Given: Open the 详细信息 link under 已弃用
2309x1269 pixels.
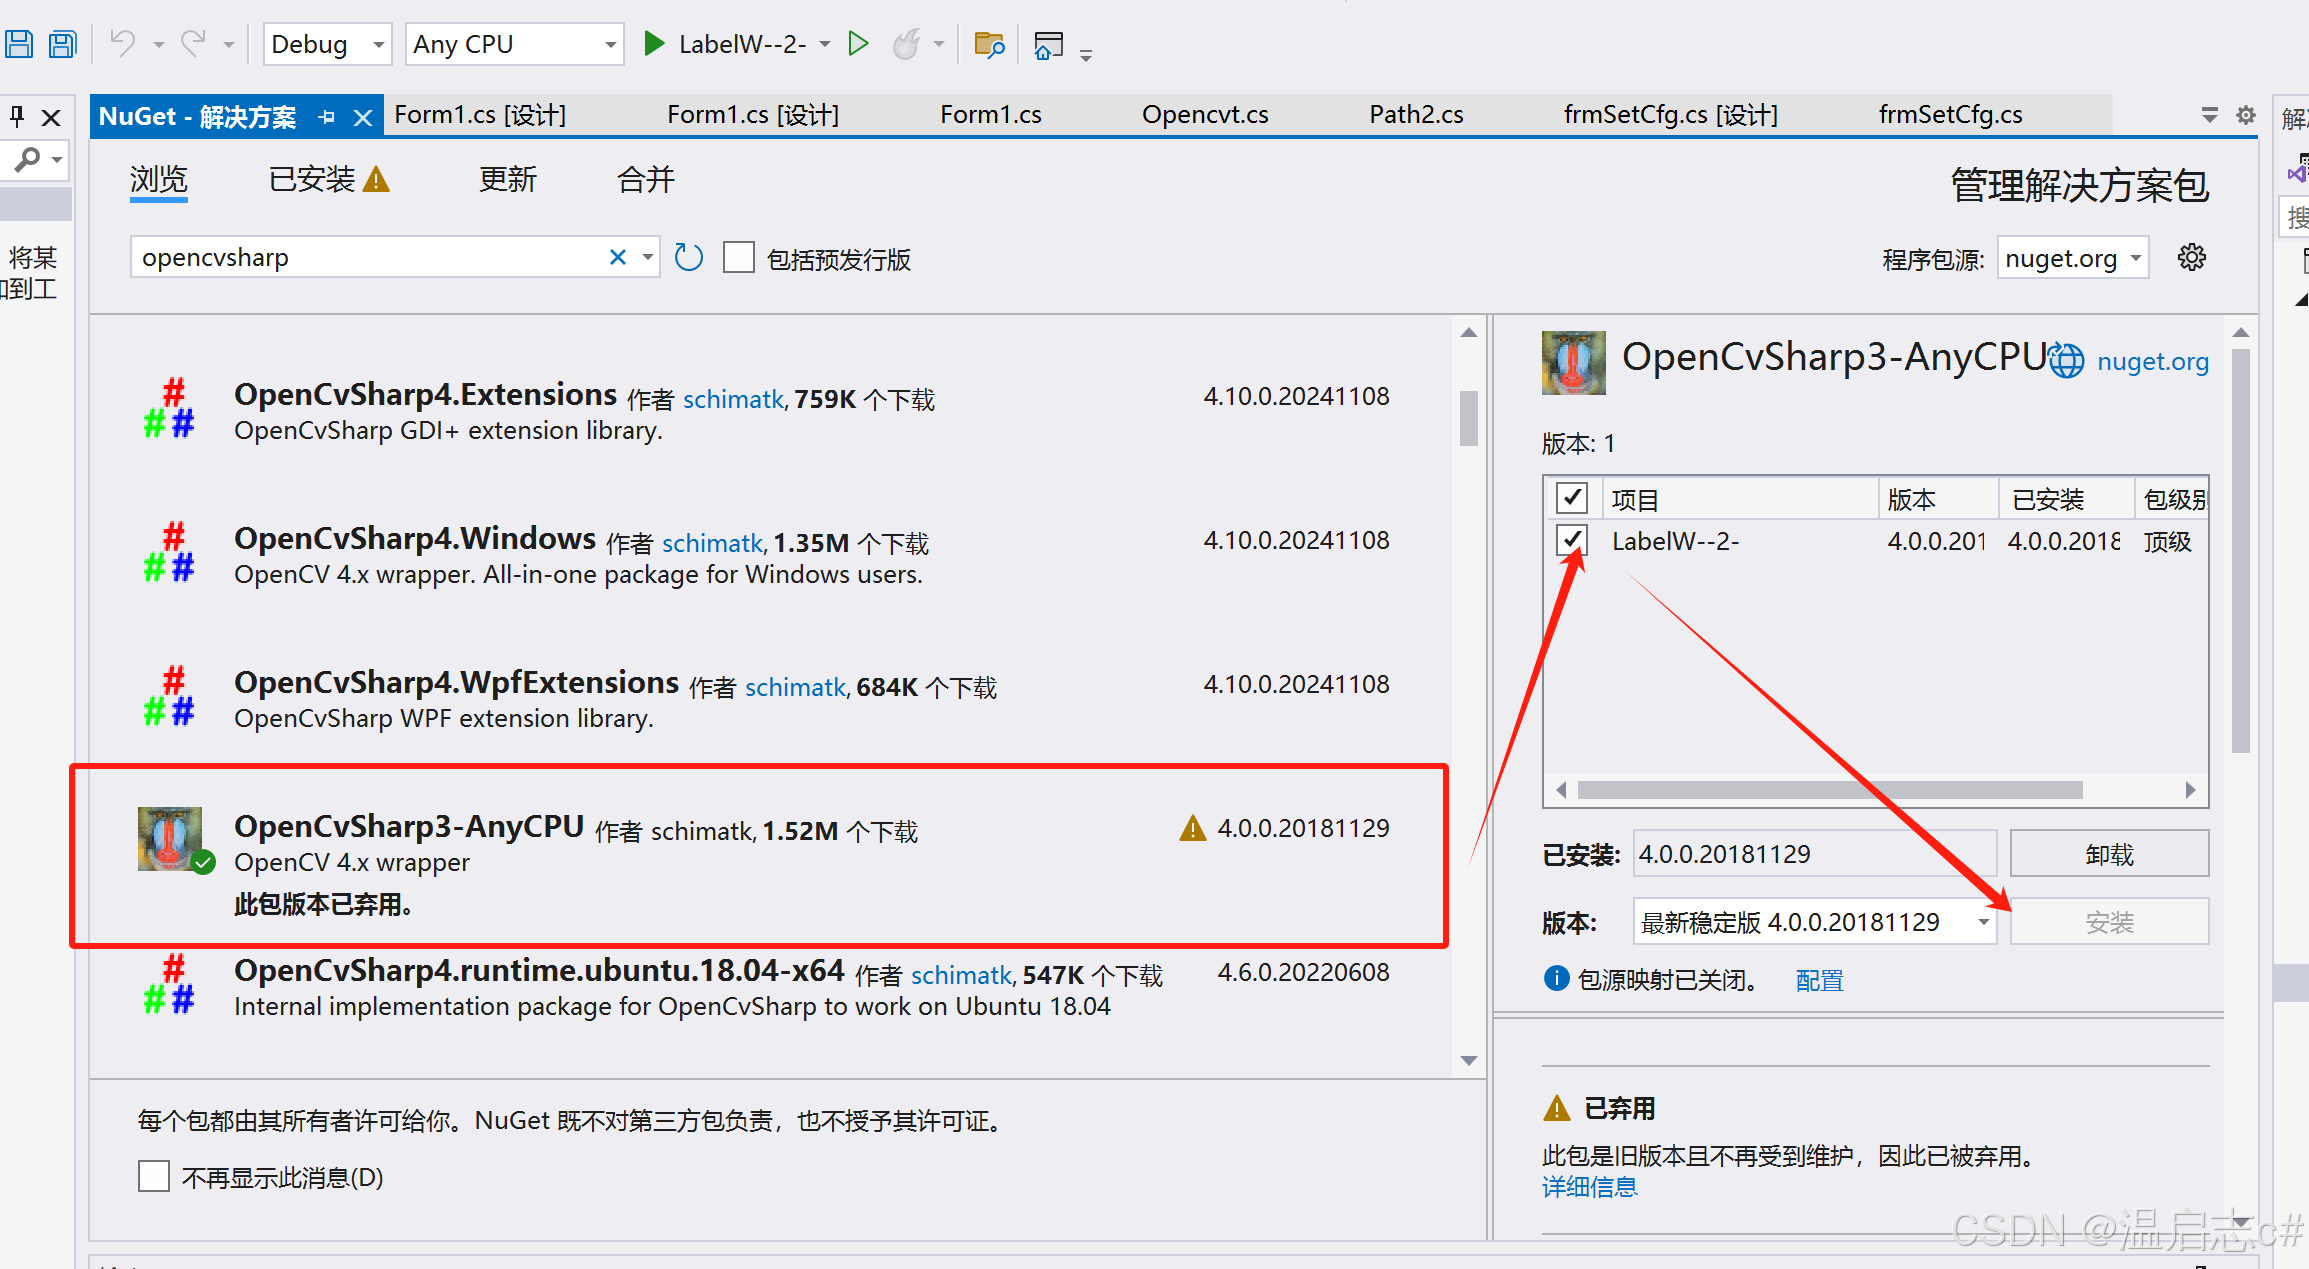Looking at the screenshot, I should click(x=1589, y=1186).
